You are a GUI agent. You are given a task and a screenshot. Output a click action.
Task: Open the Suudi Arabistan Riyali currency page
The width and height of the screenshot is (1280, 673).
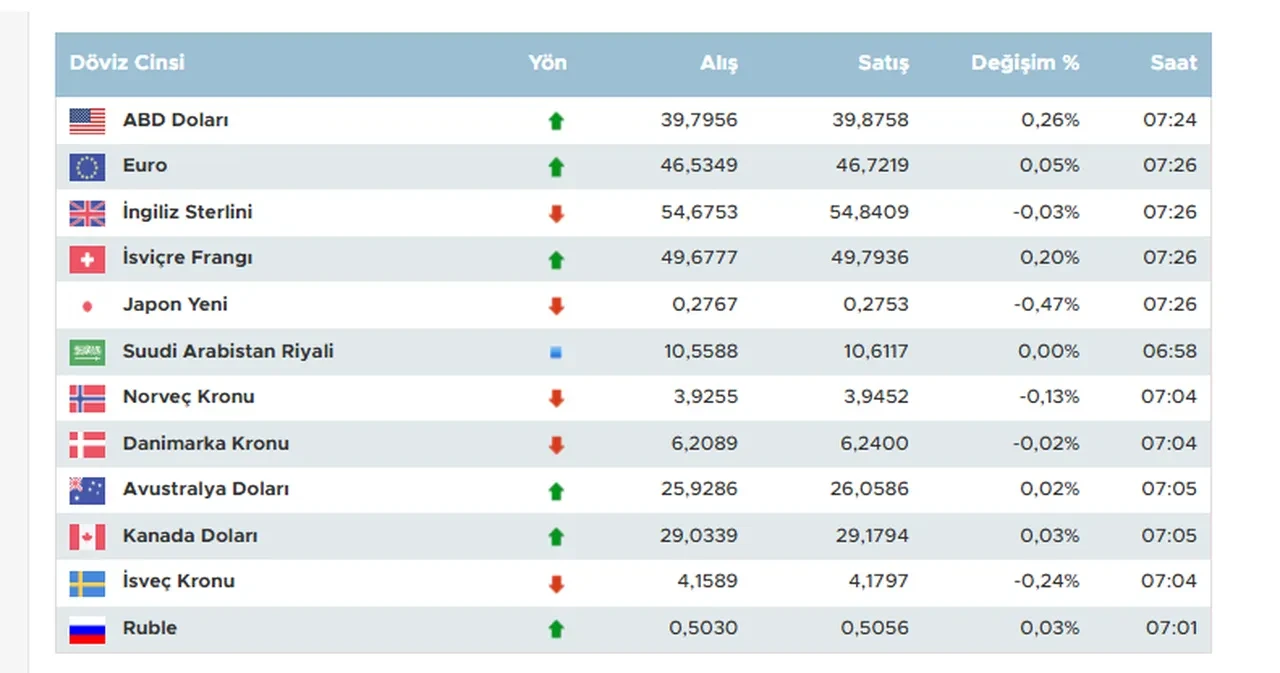click(x=228, y=352)
